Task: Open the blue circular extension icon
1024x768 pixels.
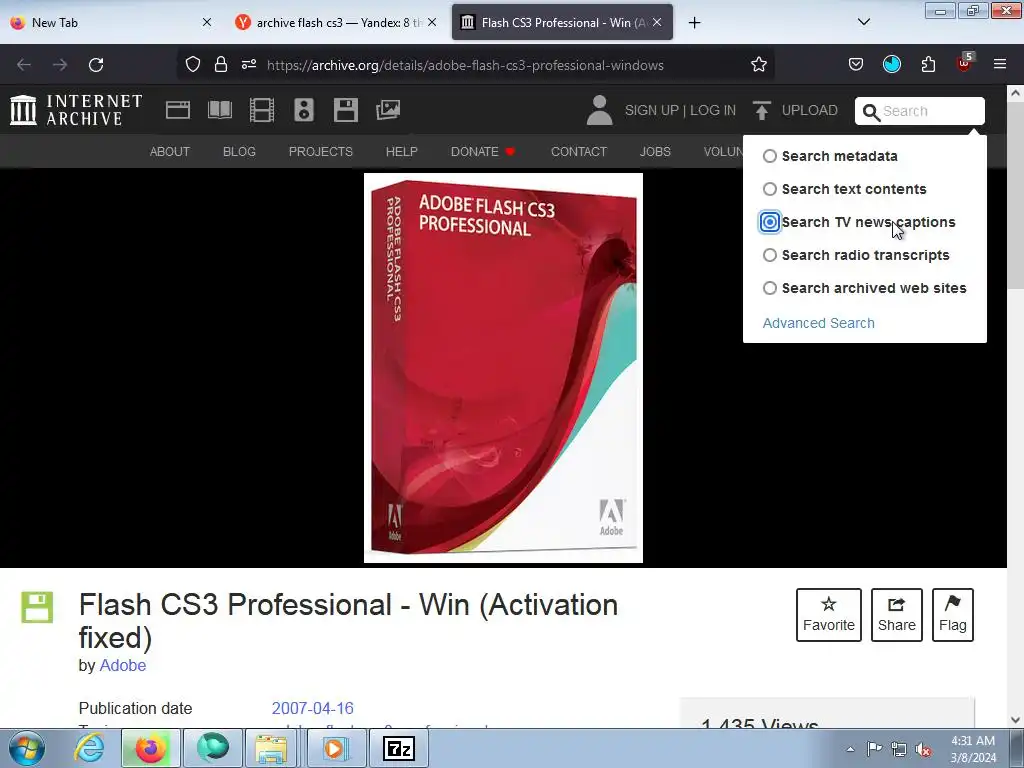Action: (891, 64)
